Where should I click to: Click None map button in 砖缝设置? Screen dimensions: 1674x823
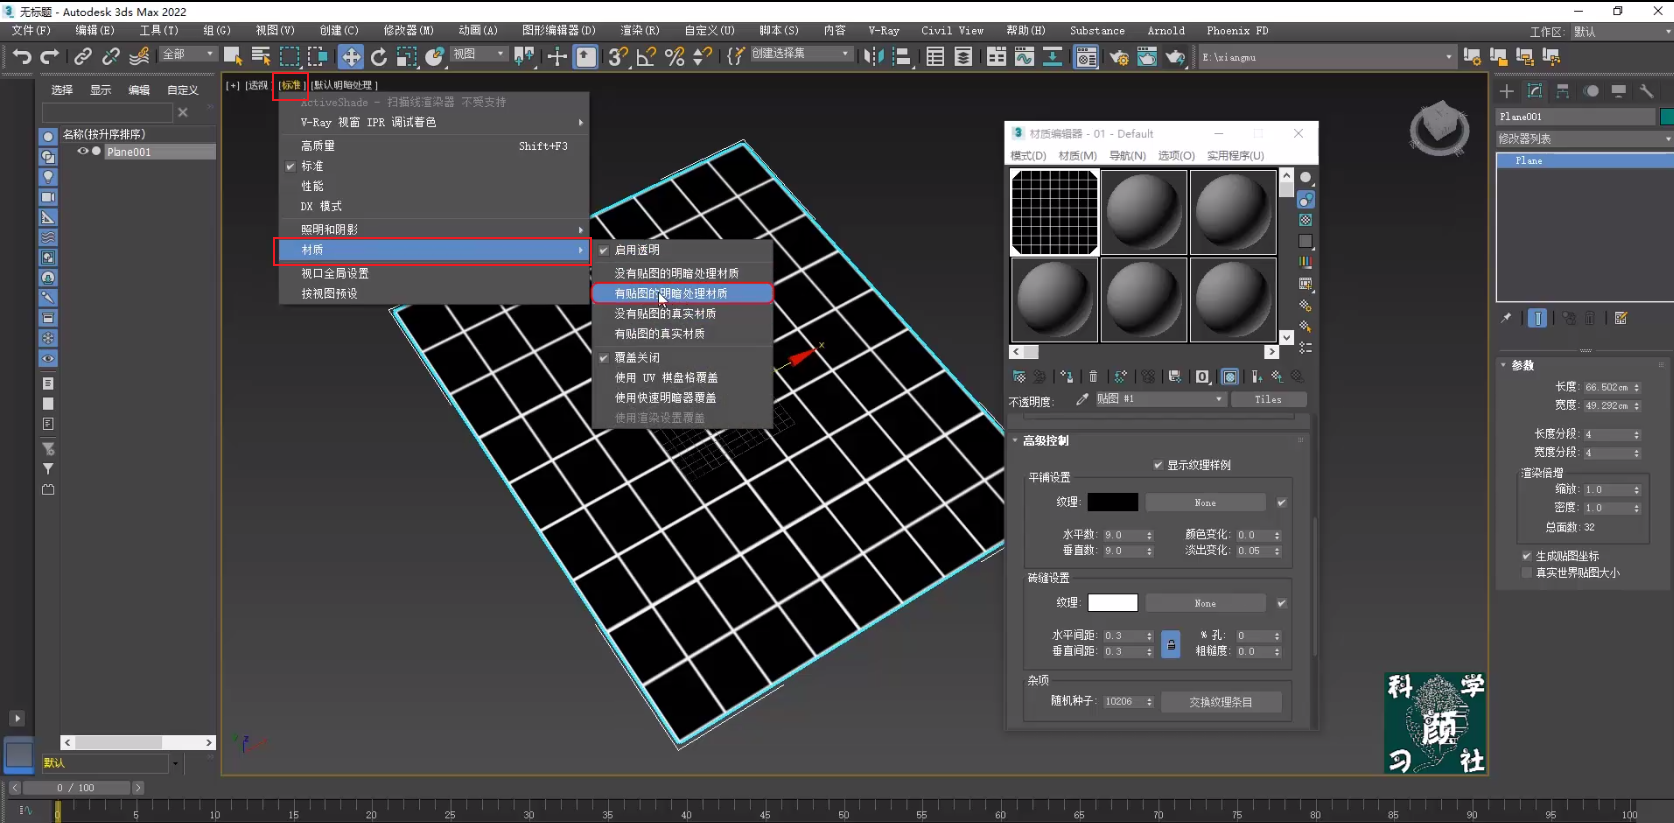[1205, 603]
